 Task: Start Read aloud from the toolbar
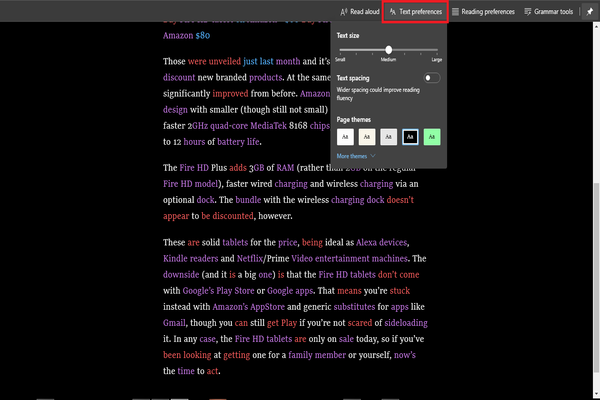(x=360, y=12)
